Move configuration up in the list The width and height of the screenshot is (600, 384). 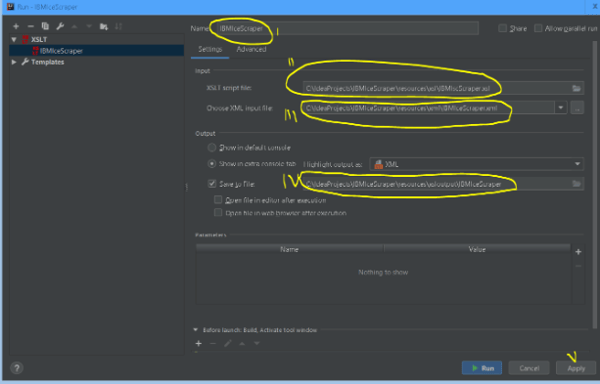74,26
